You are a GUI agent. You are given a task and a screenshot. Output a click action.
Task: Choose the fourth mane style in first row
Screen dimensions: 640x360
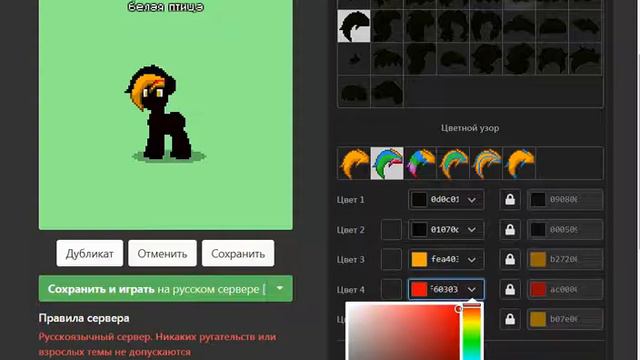pyautogui.click(x=453, y=26)
